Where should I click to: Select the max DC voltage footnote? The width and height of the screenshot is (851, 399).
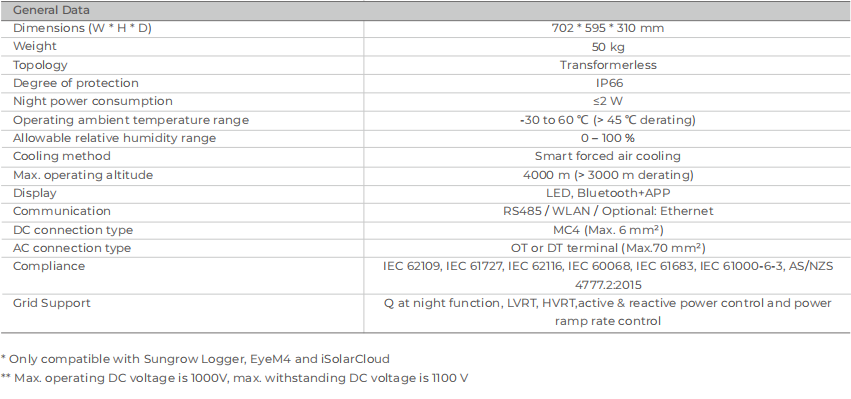234,378
